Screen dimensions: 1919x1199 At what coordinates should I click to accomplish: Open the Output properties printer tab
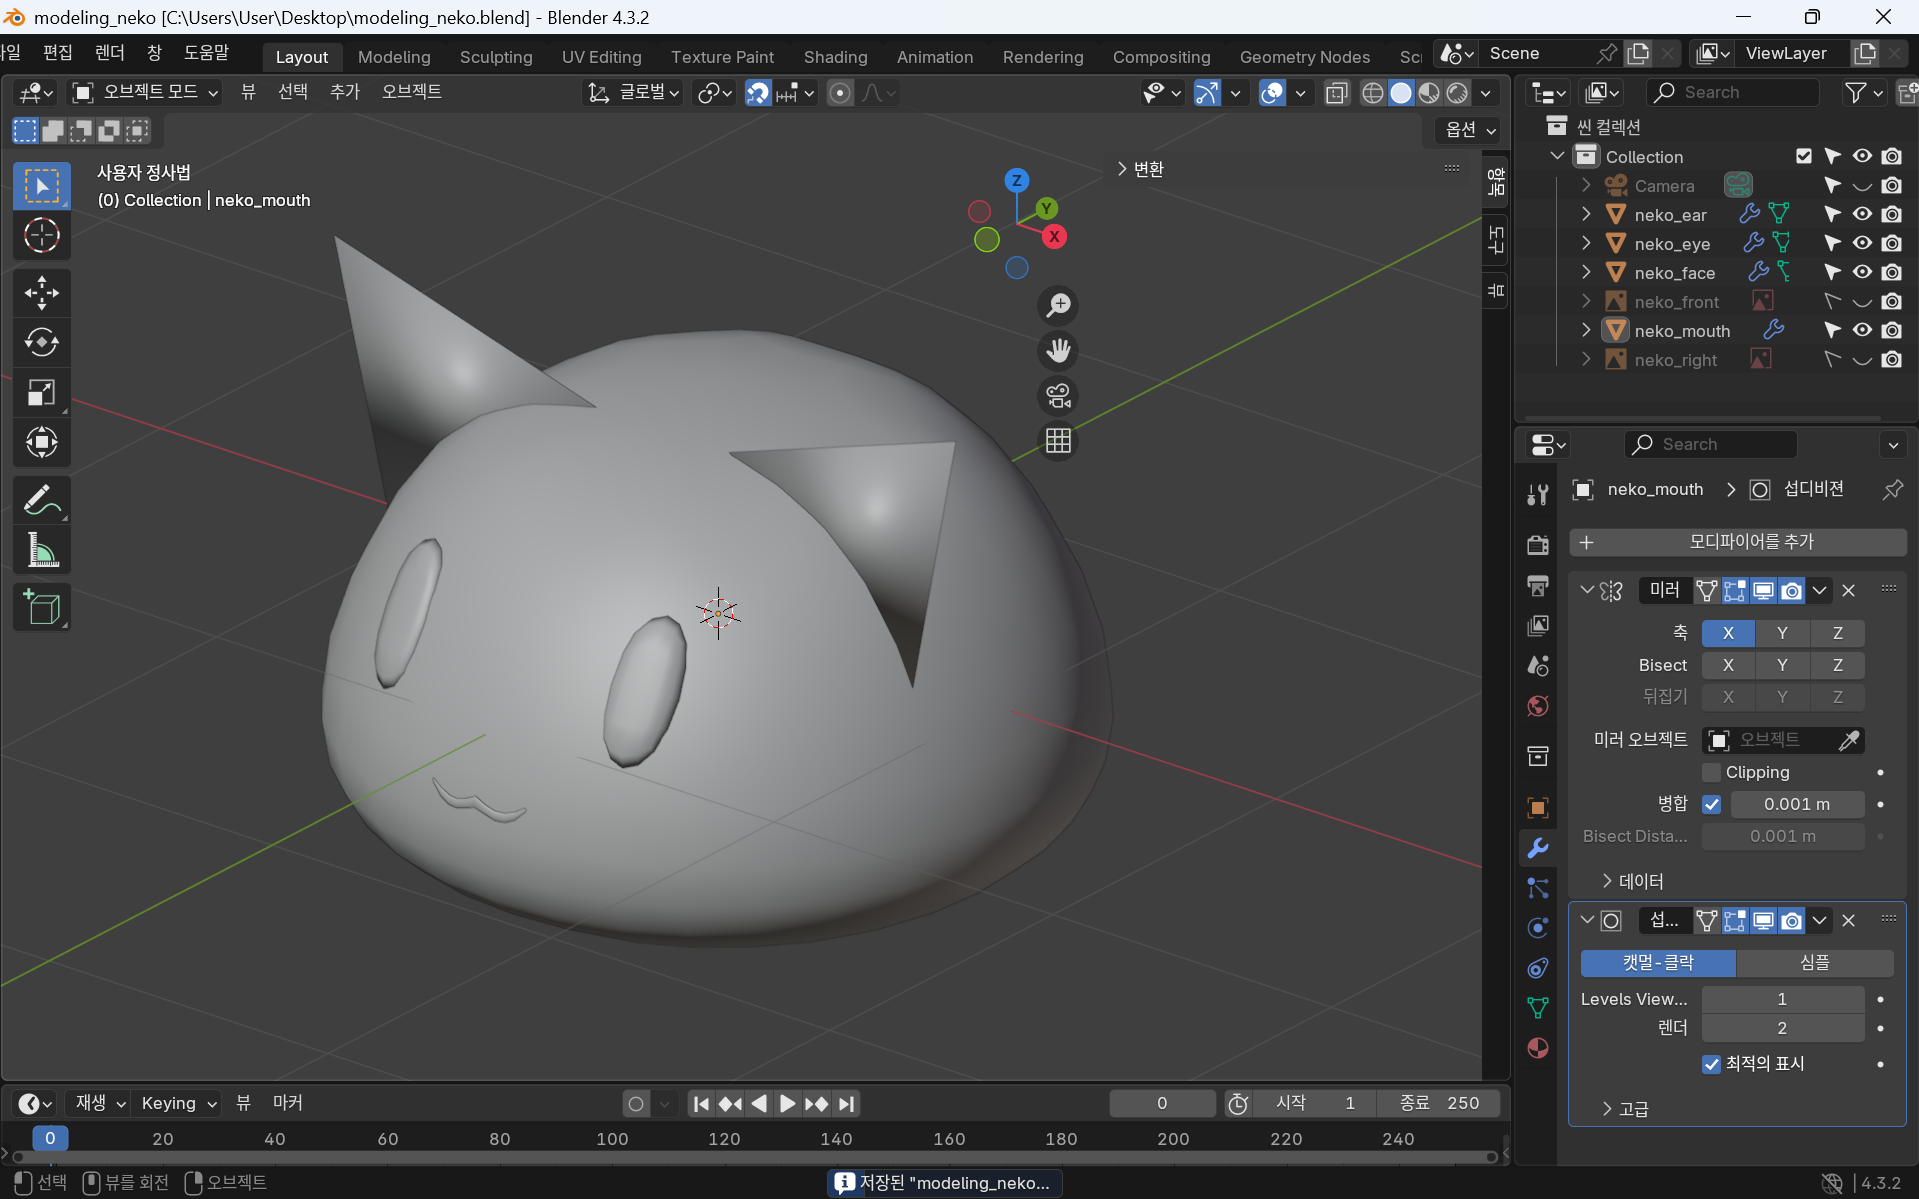[x=1538, y=585]
